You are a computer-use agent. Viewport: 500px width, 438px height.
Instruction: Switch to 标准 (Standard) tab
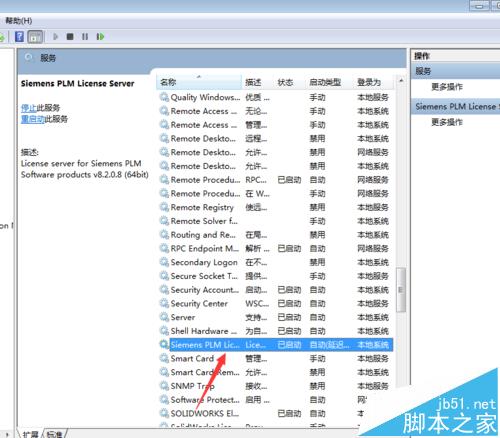(x=55, y=434)
